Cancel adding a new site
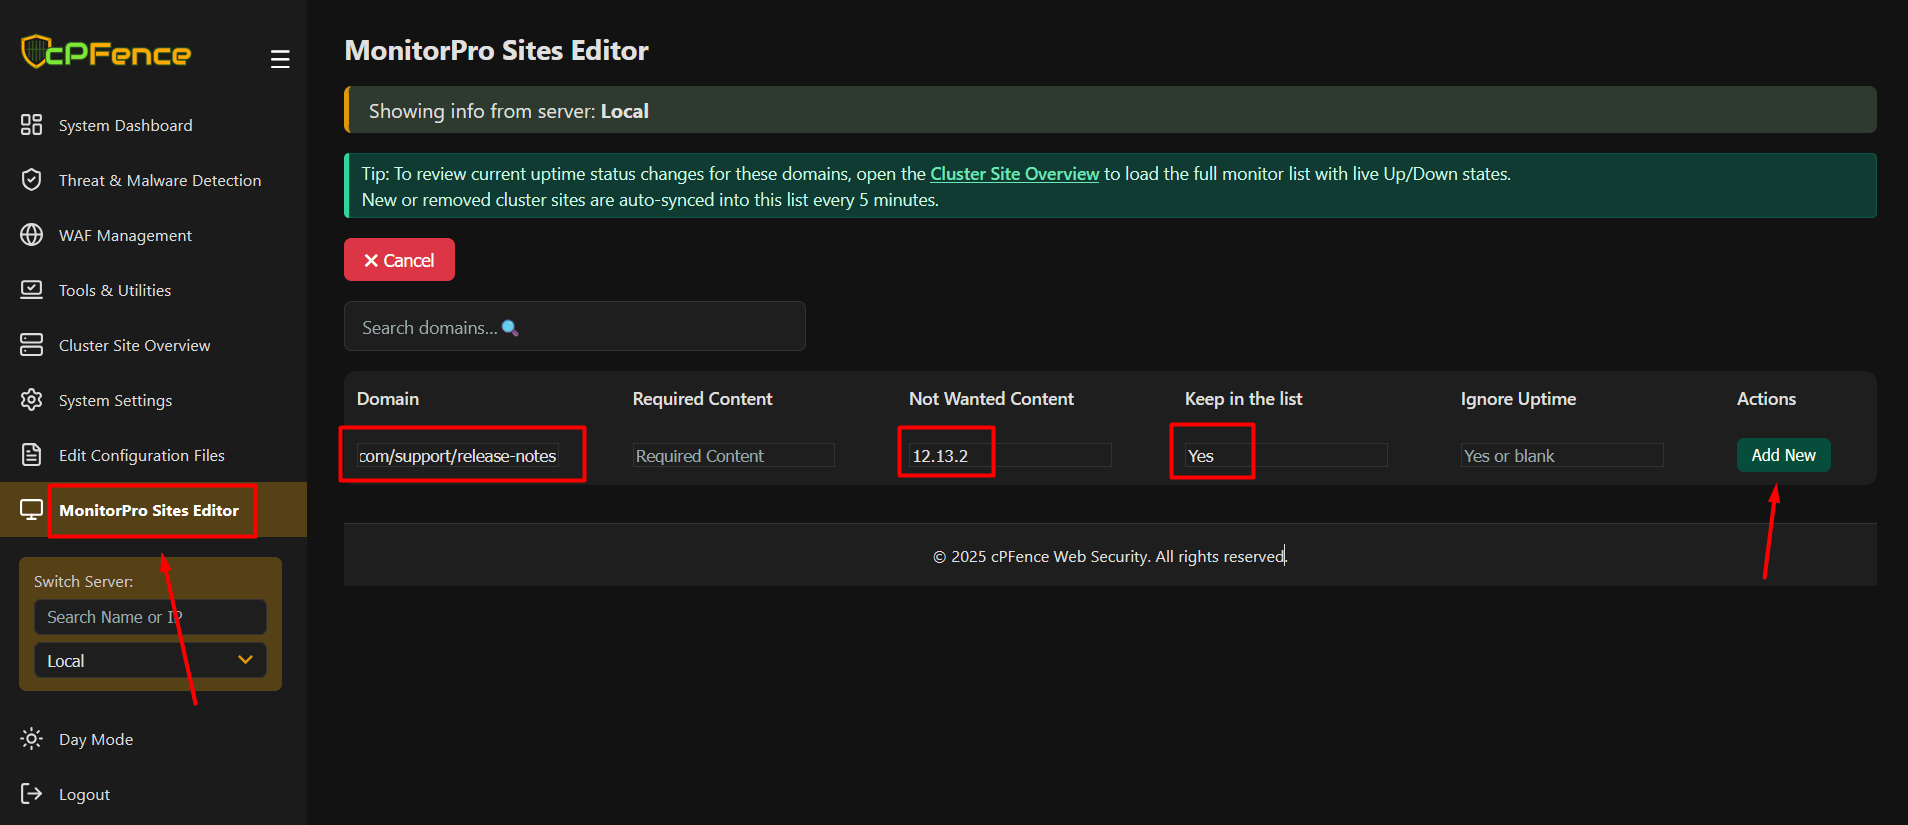Screen dimensions: 1908x825 point(399,260)
